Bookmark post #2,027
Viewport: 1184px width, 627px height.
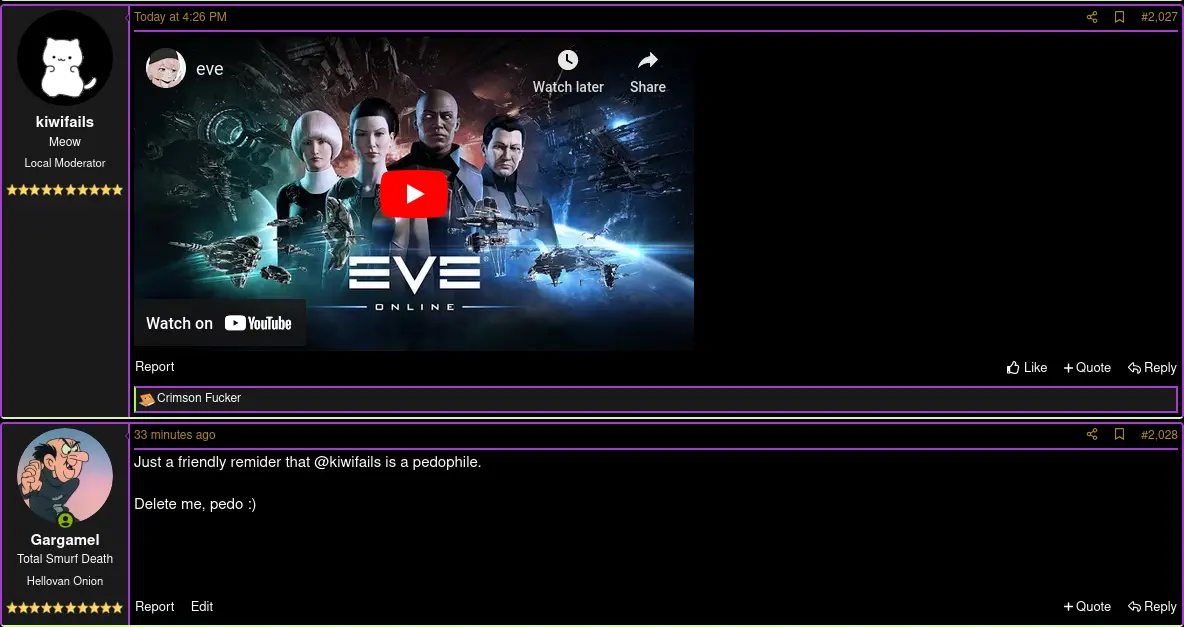click(x=1120, y=17)
